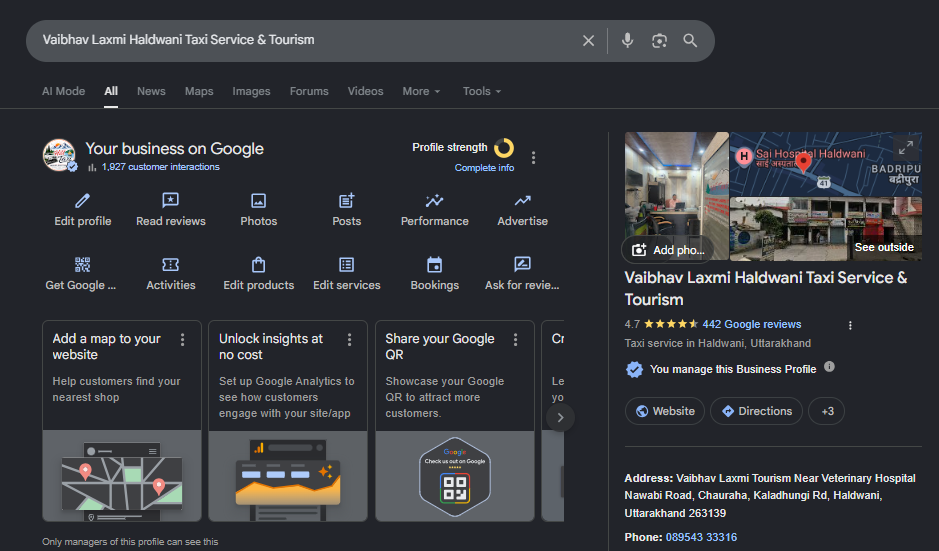939x551 pixels.
Task: Open options on Share your Google QR card
Action: pyautogui.click(x=516, y=340)
